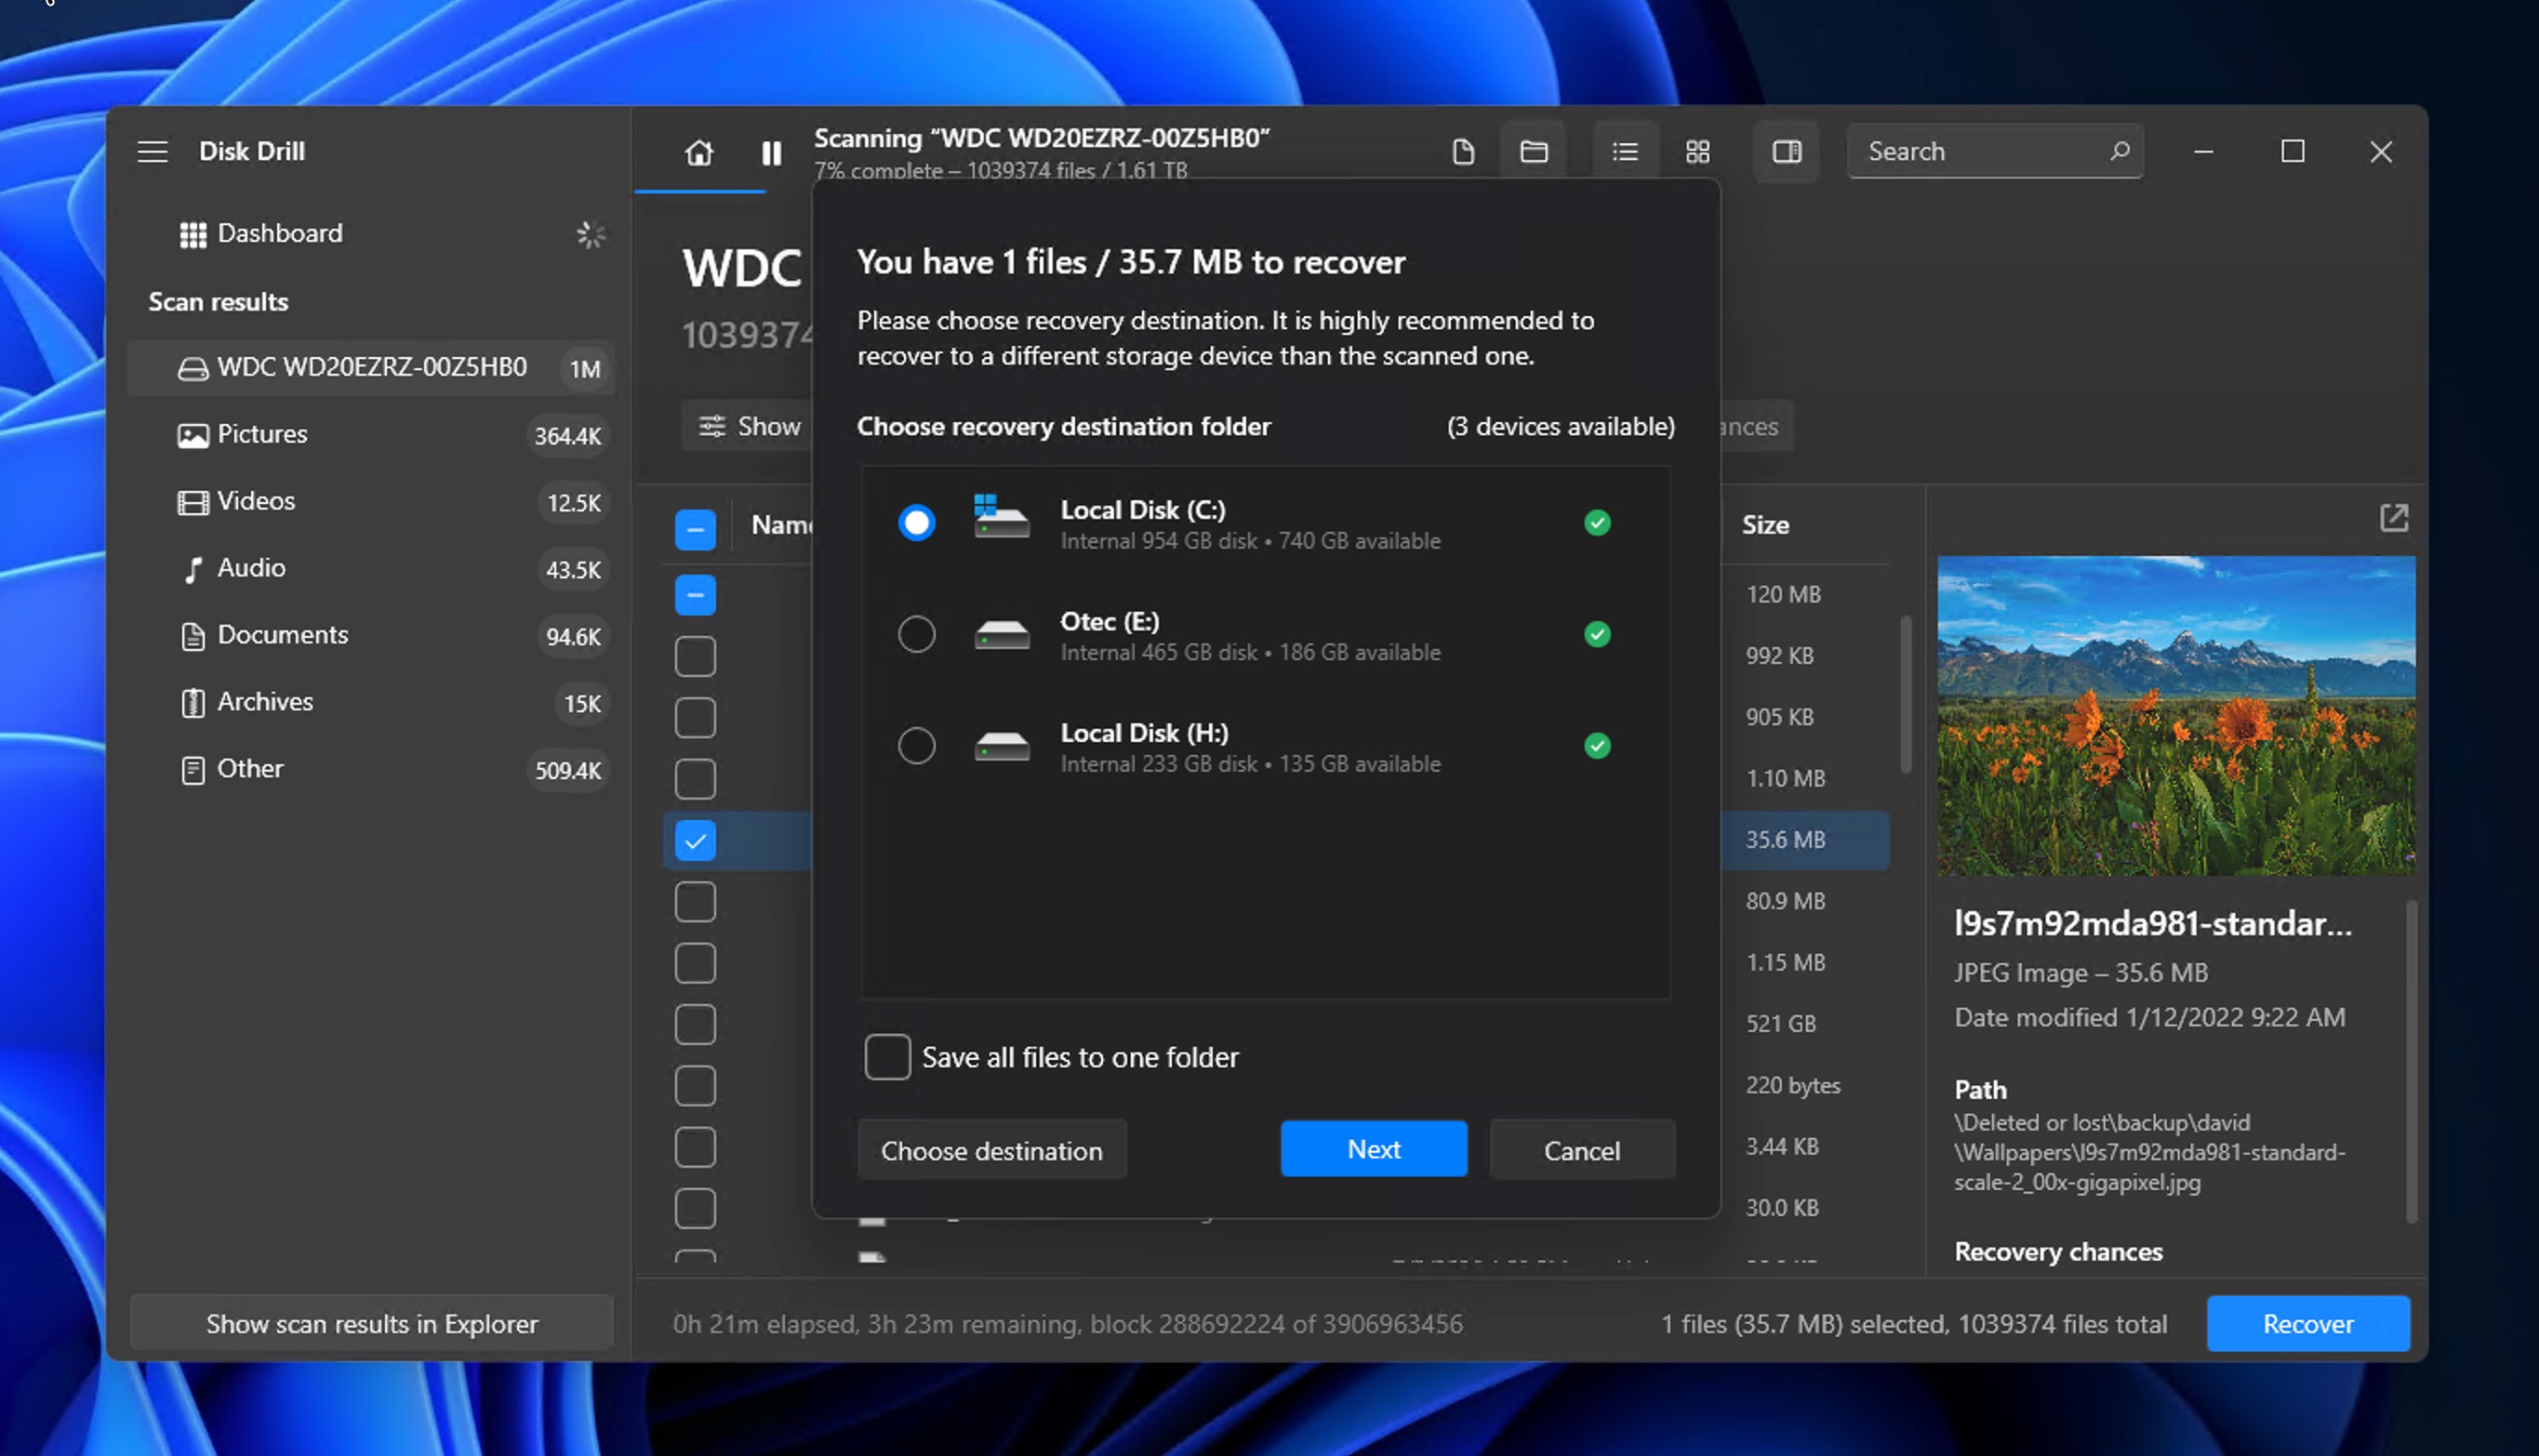Click the search magnifier icon
The height and width of the screenshot is (1456, 2539).
tap(2118, 151)
